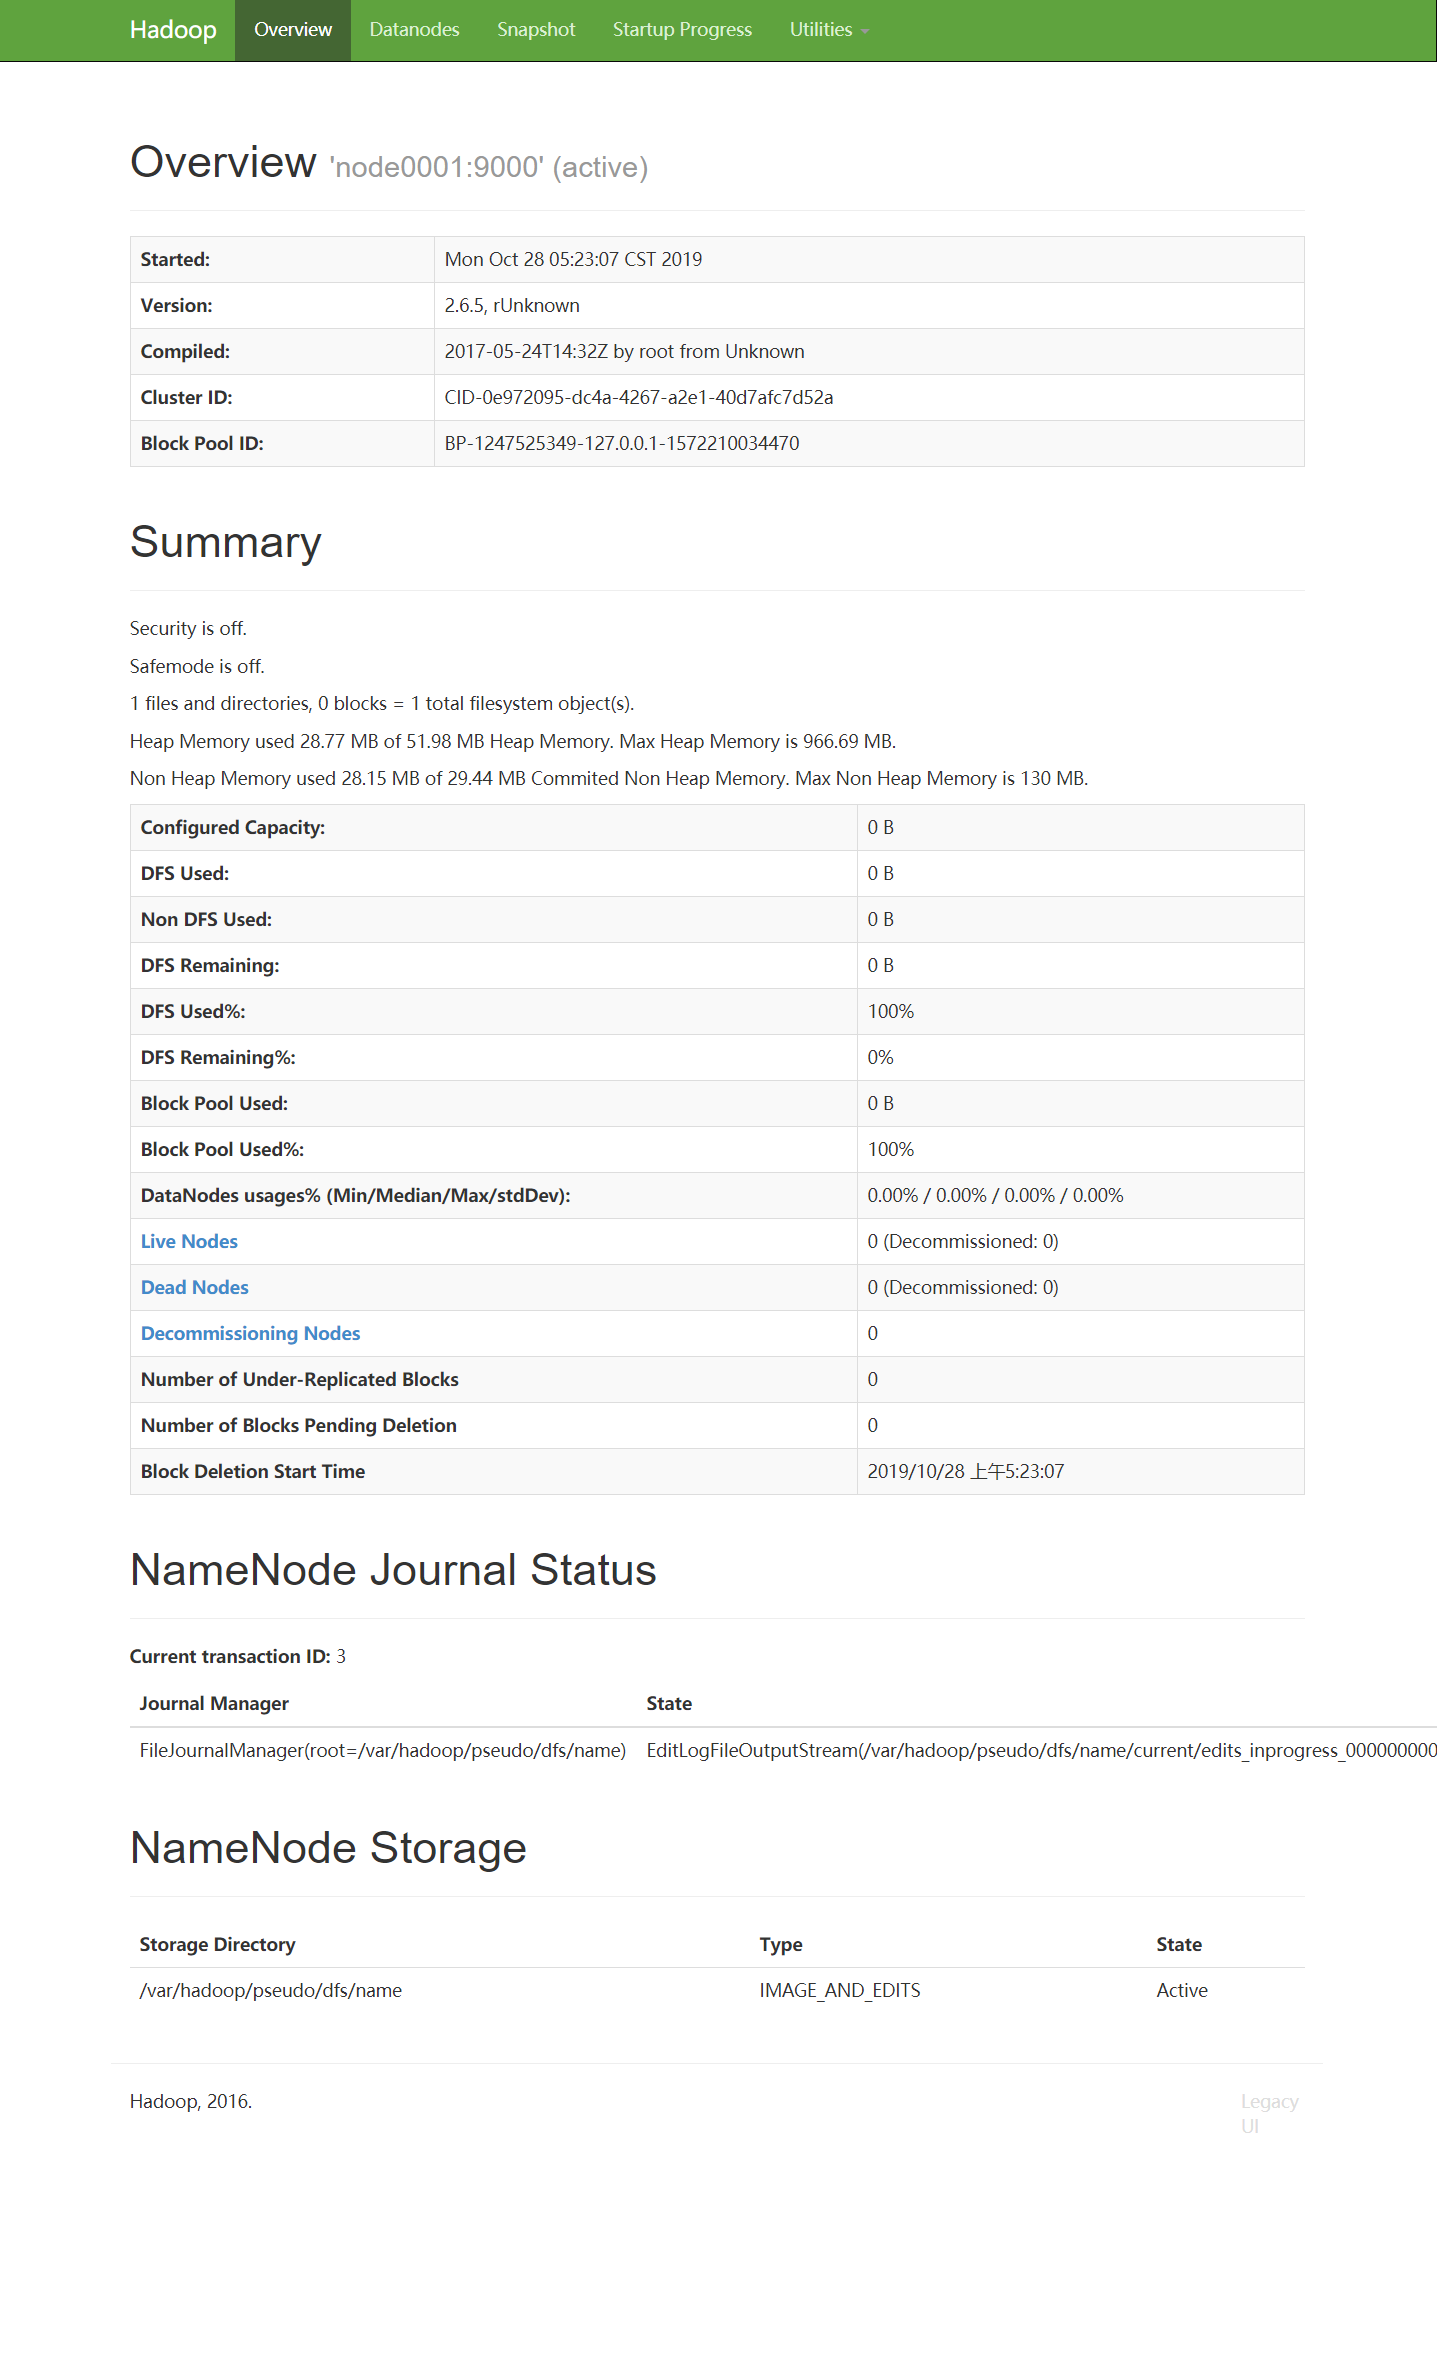Click storage directory '/var/hadoop/pseudo/dfs/name'
The image size is (1437, 2359).
[271, 1990]
